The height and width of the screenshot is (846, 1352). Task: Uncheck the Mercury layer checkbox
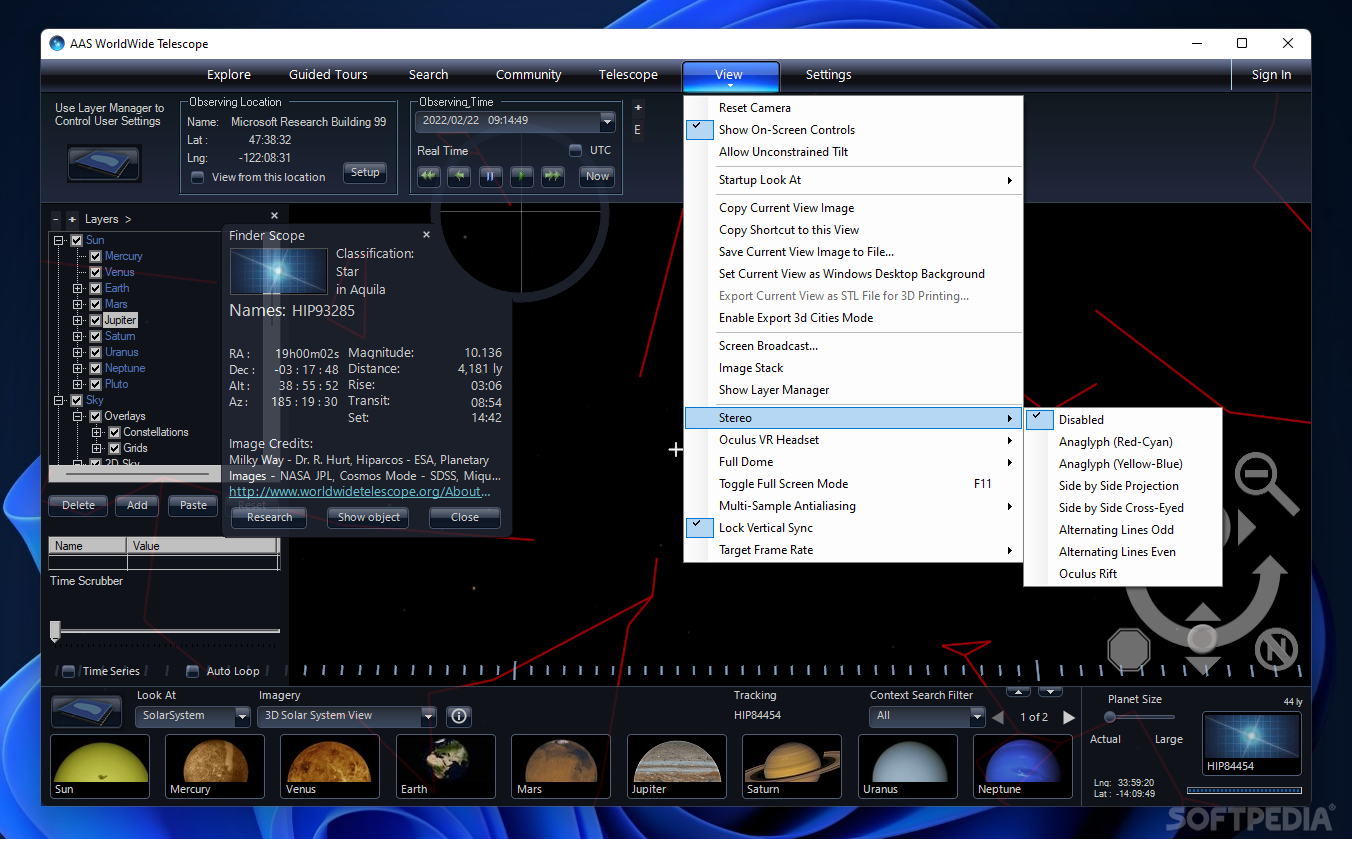tap(96, 256)
